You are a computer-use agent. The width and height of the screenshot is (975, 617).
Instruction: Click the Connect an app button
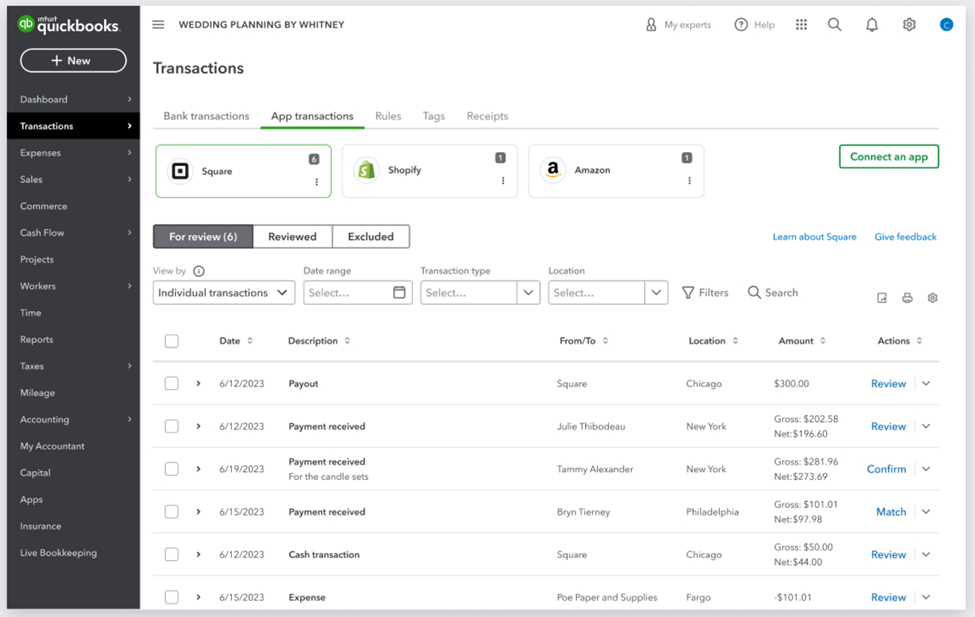coord(888,157)
